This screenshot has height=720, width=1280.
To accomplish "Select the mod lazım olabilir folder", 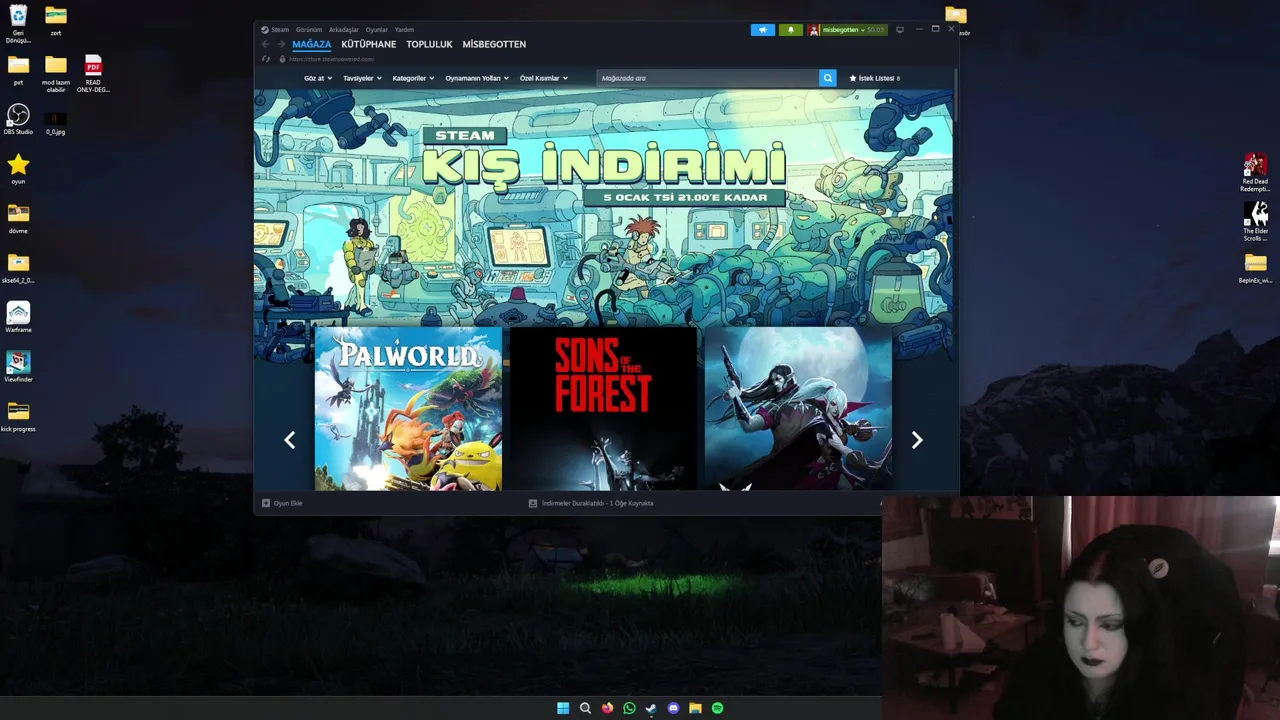I will 56,73.
